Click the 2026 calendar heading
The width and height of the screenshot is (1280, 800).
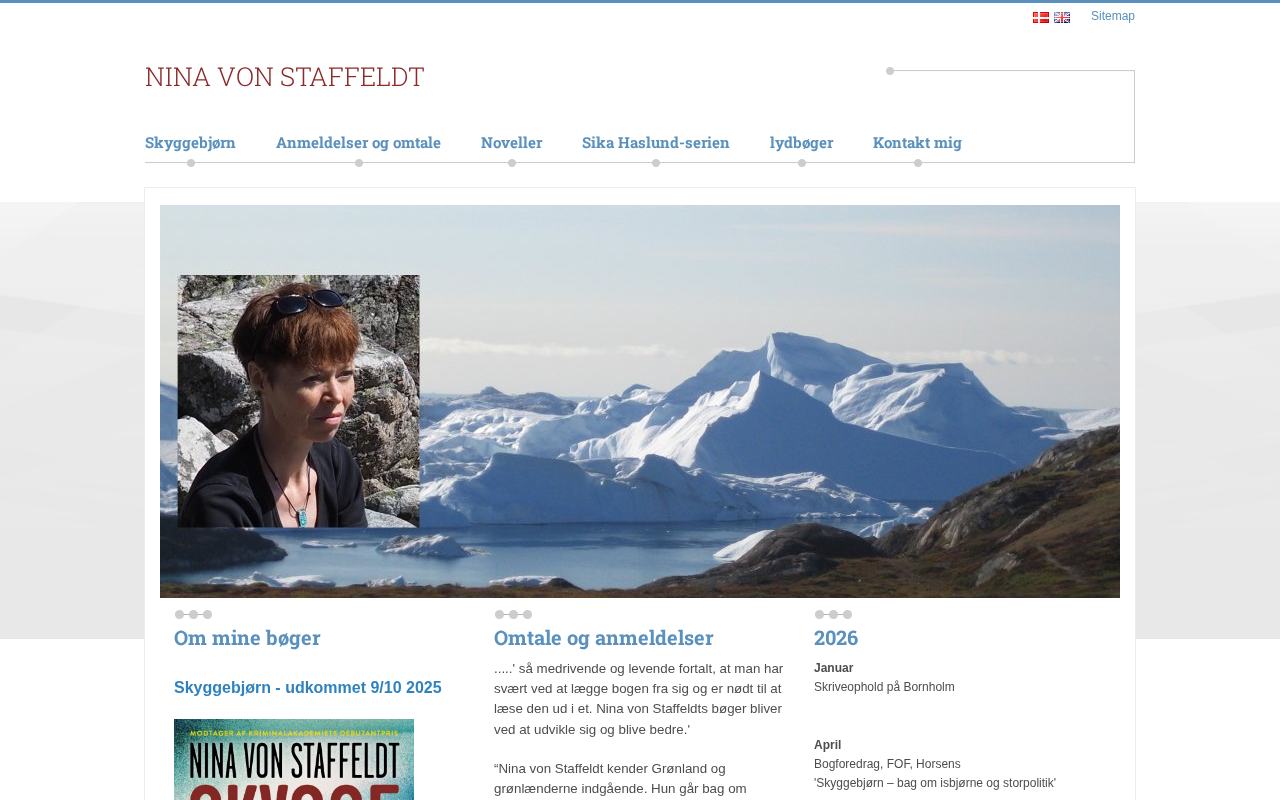coord(836,638)
